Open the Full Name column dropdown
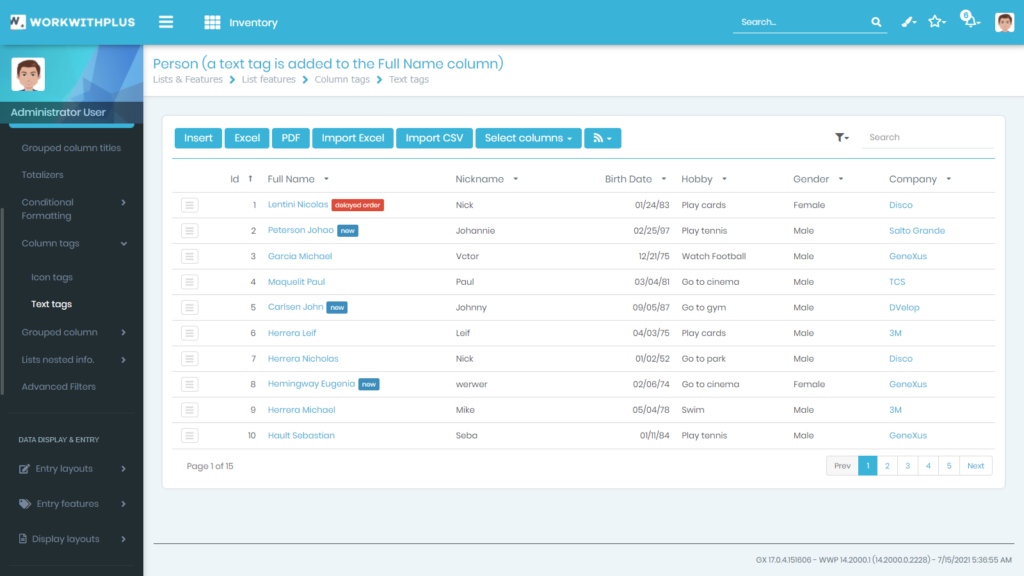 pyautogui.click(x=327, y=179)
